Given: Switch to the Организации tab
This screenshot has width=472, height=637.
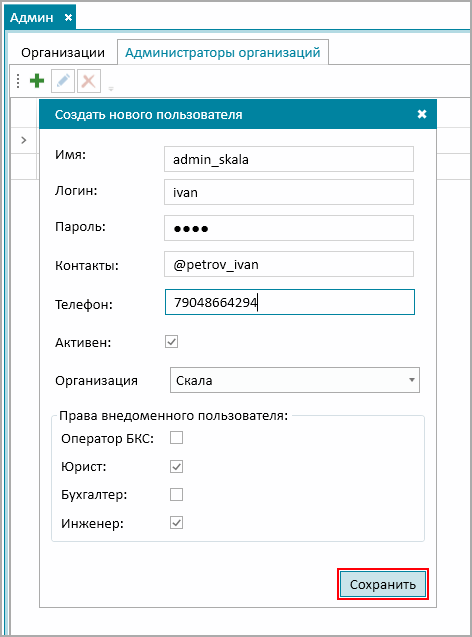Looking at the screenshot, I should [63, 53].
